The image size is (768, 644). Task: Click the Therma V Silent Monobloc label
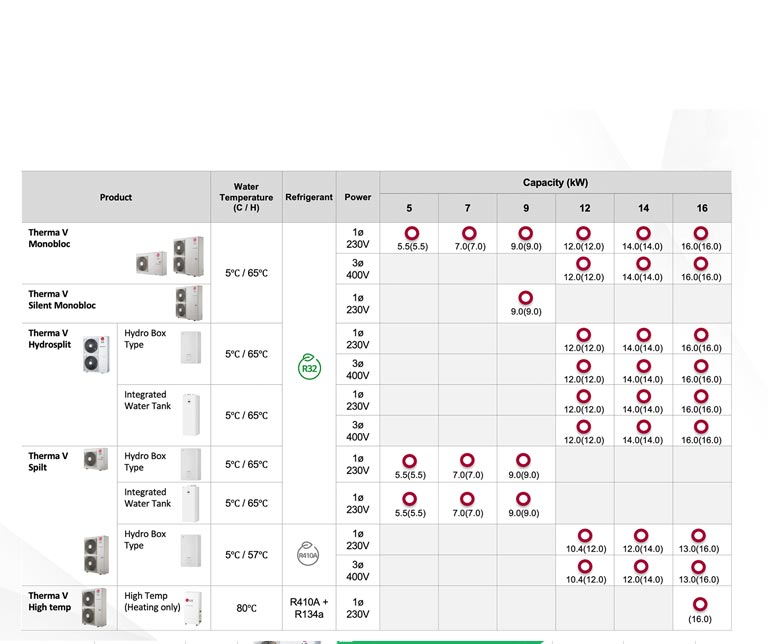pos(62,299)
